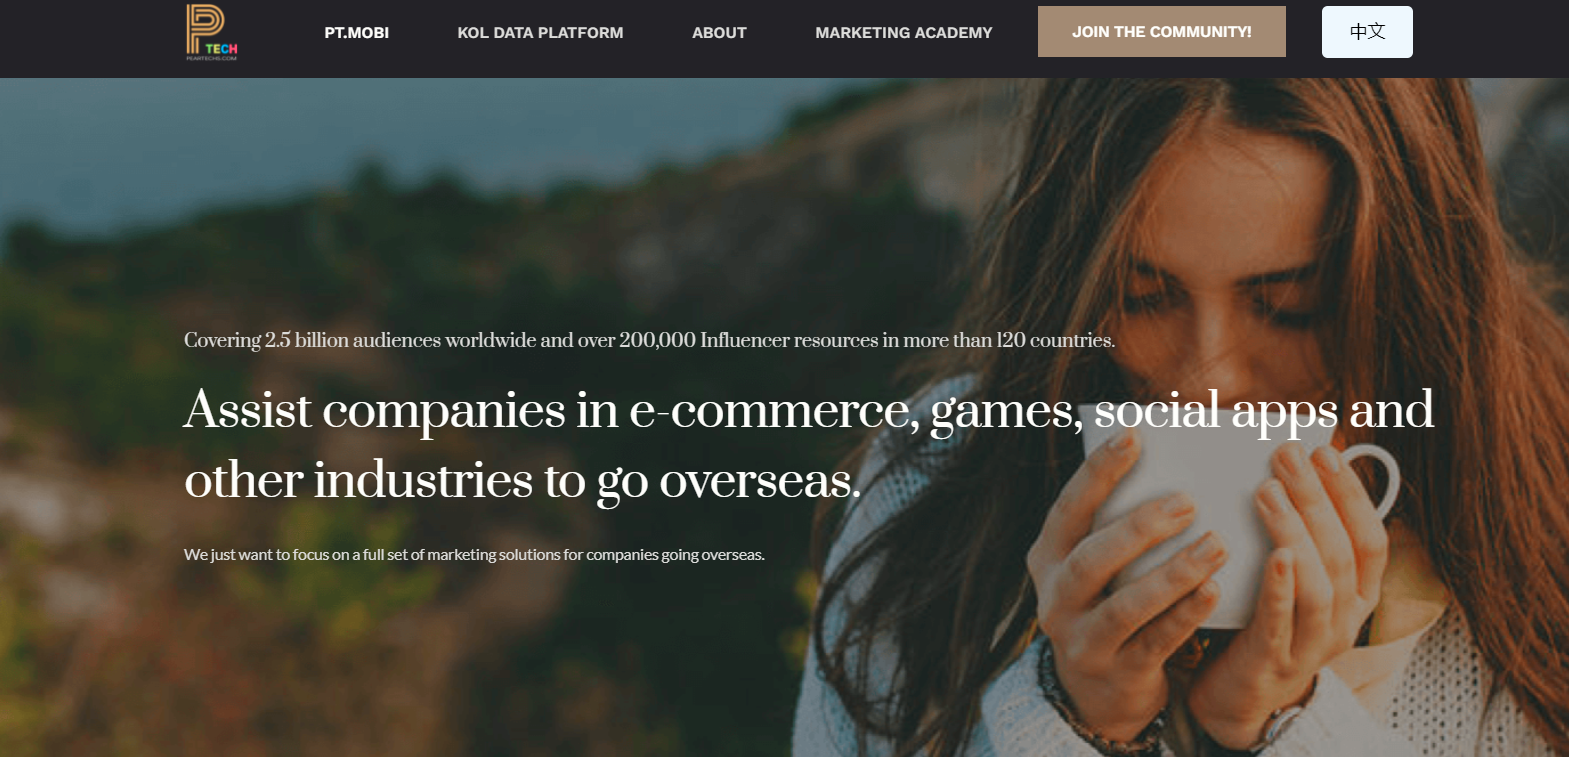This screenshot has height=757, width=1569.
Task: Click the "Covering 2.5 billion audiences" tagline
Action: (649, 340)
